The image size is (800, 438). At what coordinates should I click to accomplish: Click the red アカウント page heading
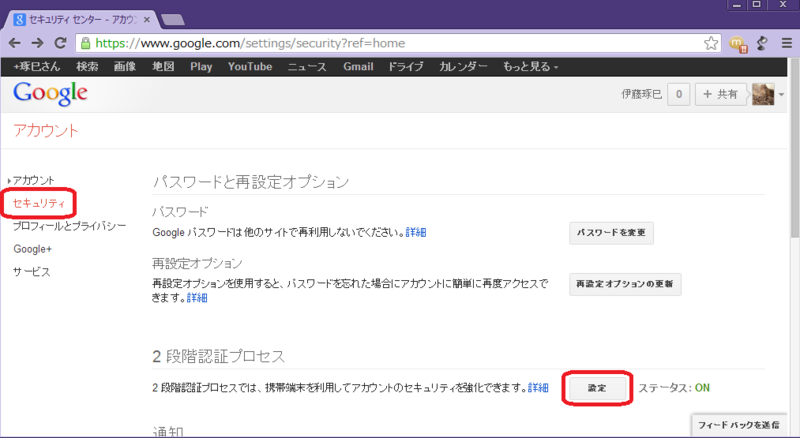46,131
